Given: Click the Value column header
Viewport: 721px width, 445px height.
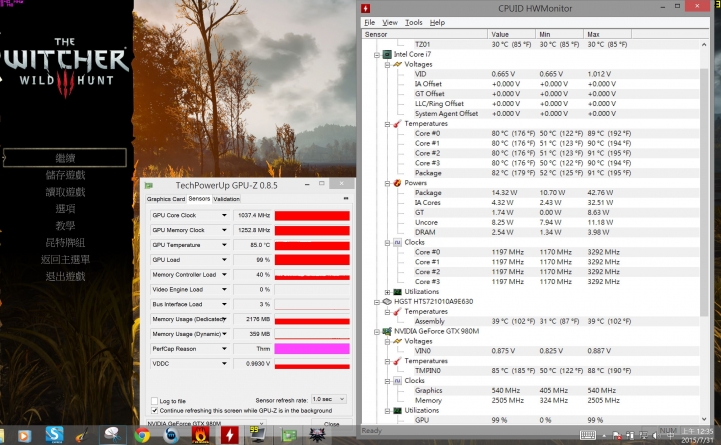Looking at the screenshot, I should click(511, 34).
